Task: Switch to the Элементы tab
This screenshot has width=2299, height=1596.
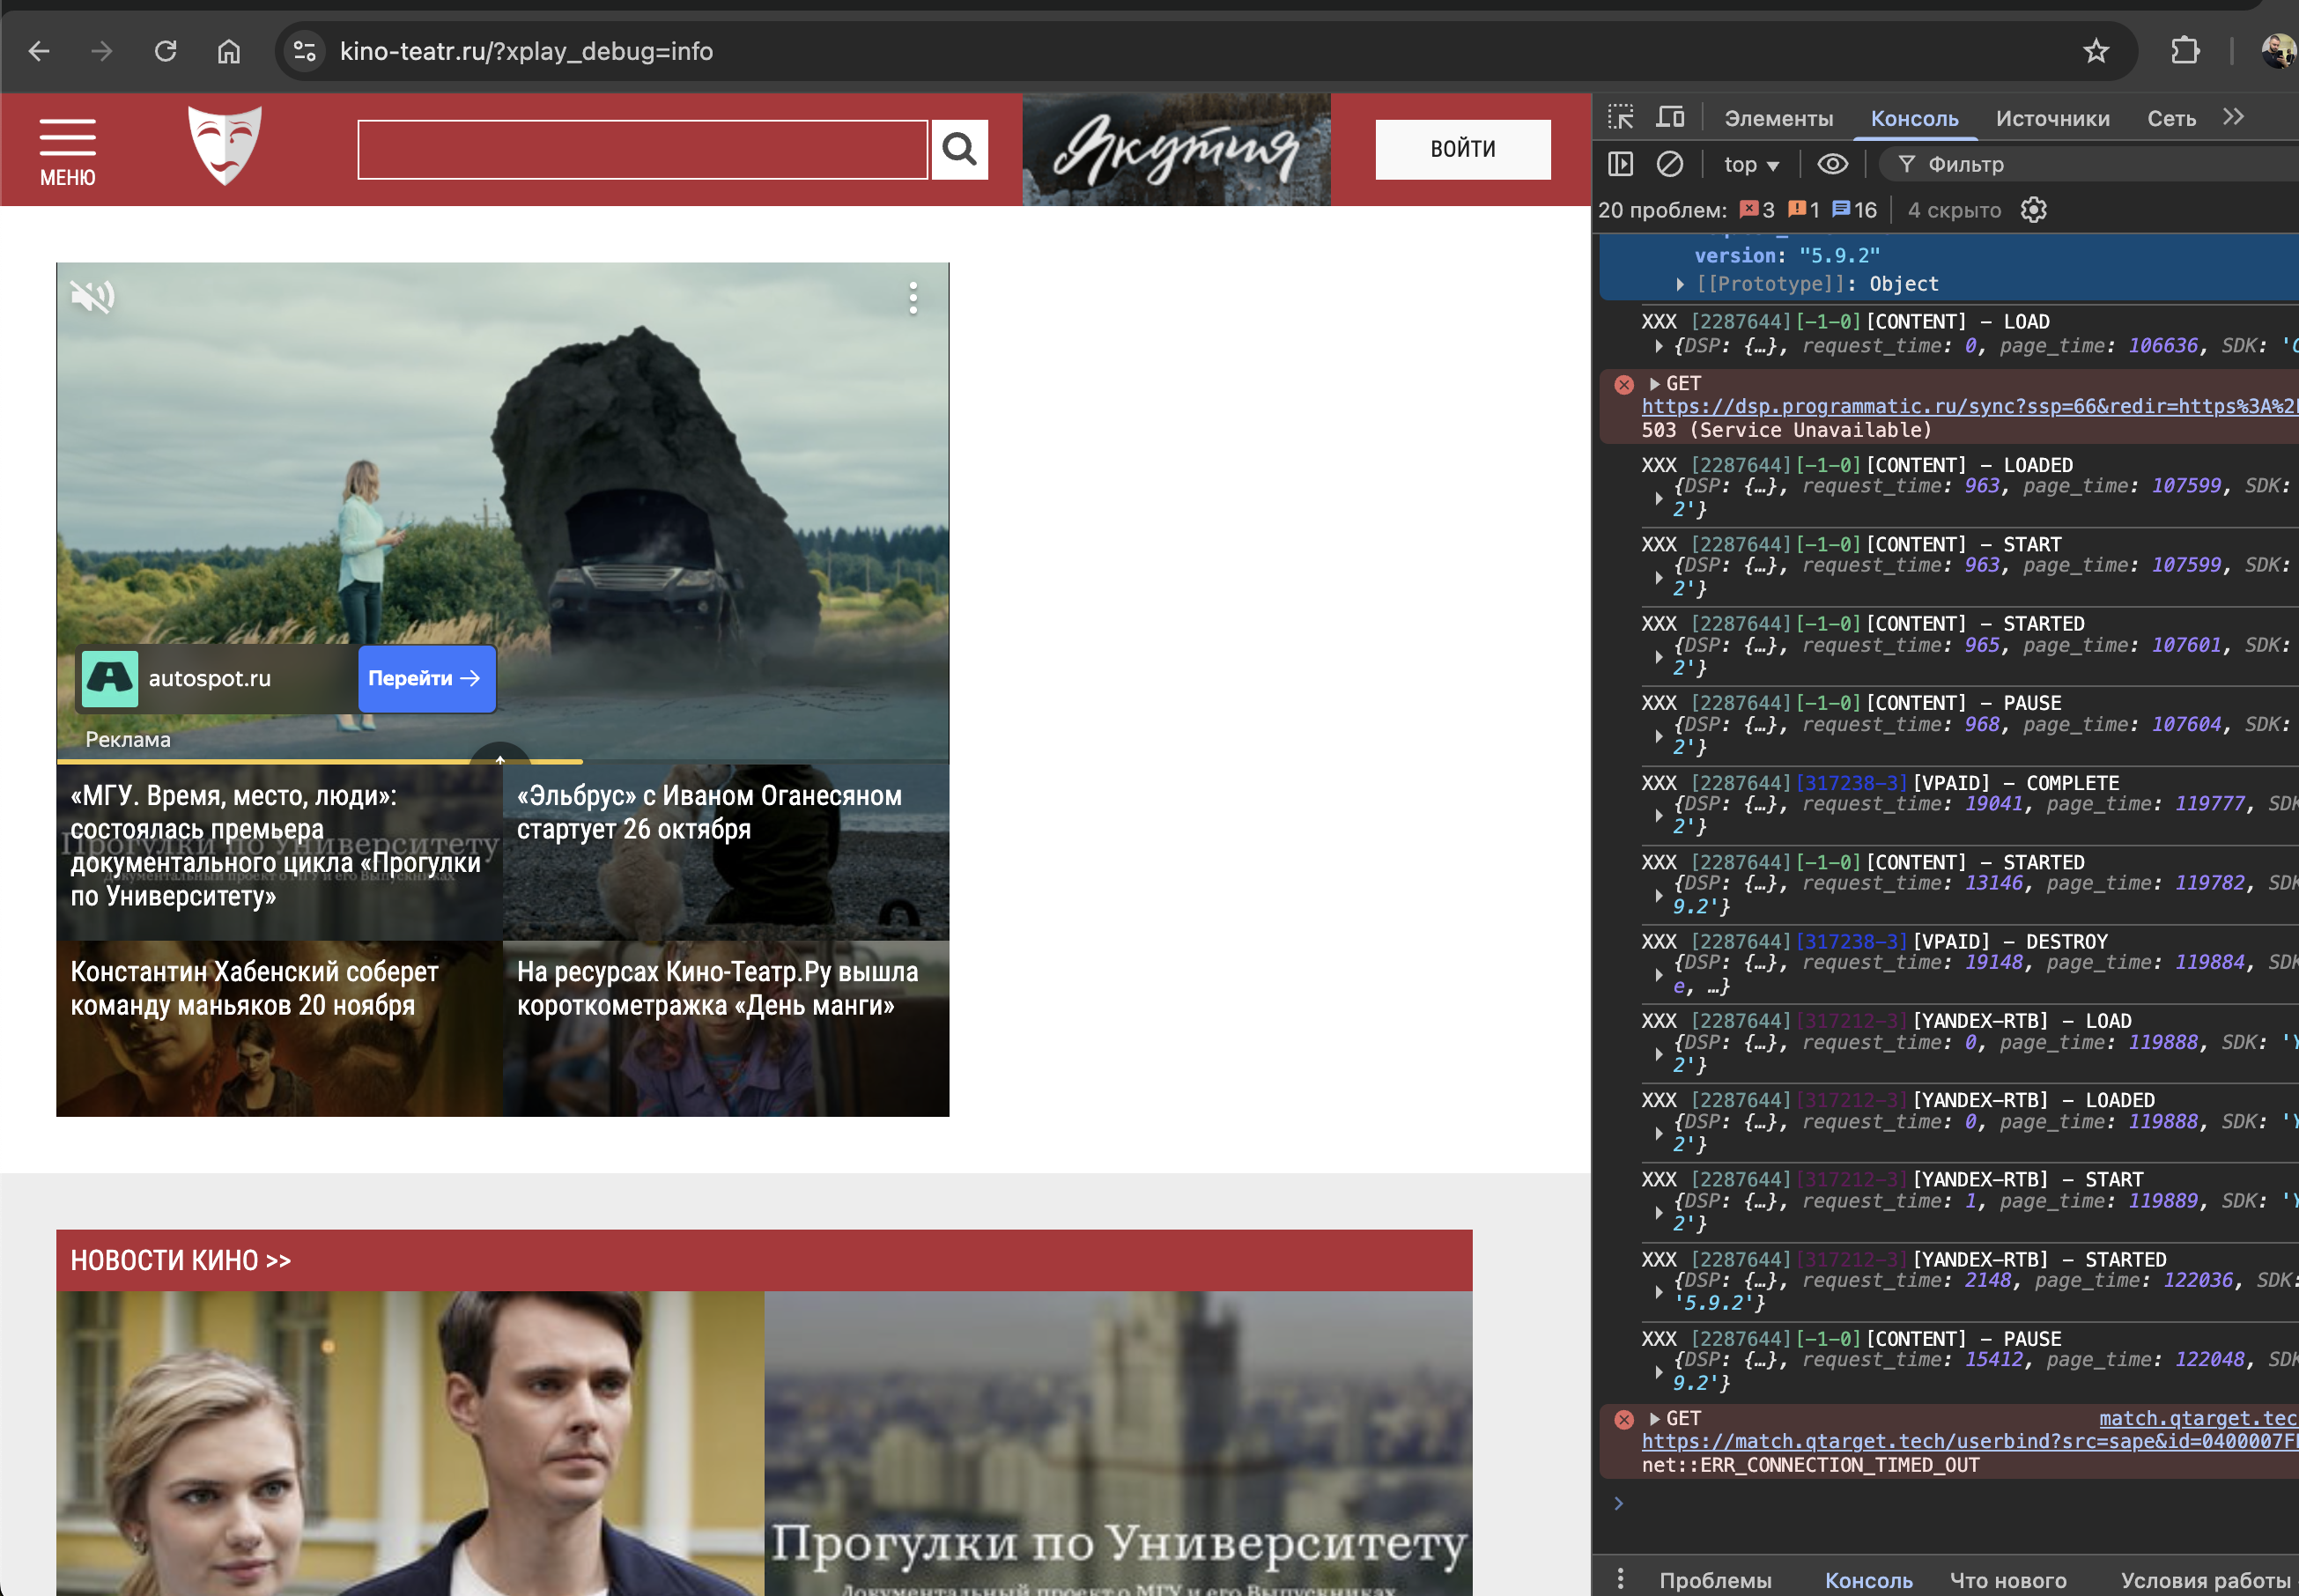Action: (1778, 119)
